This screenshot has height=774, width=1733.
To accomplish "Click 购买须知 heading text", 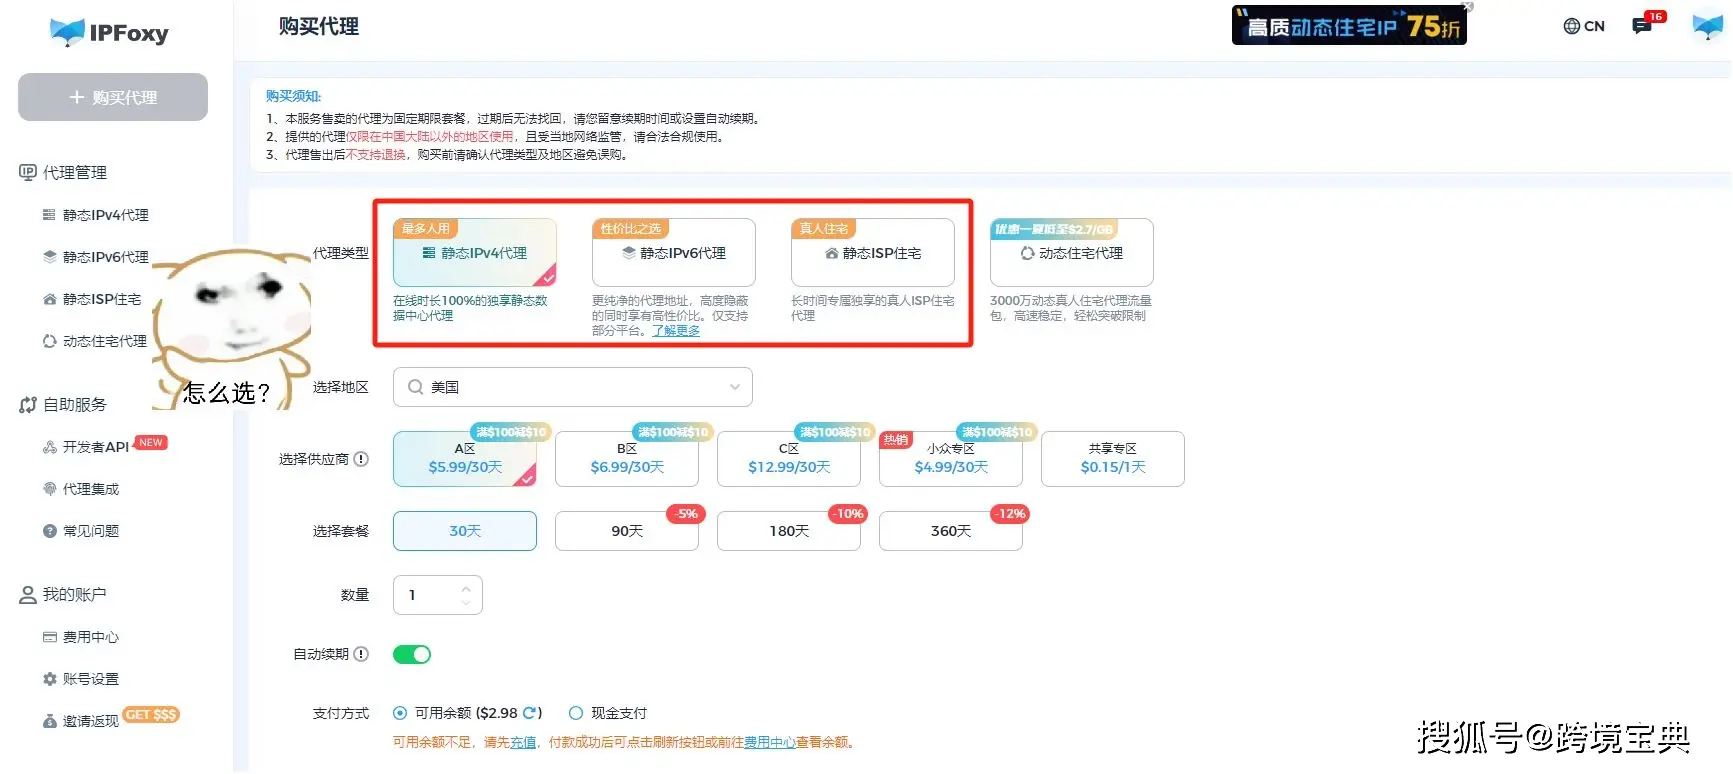I will coord(293,96).
